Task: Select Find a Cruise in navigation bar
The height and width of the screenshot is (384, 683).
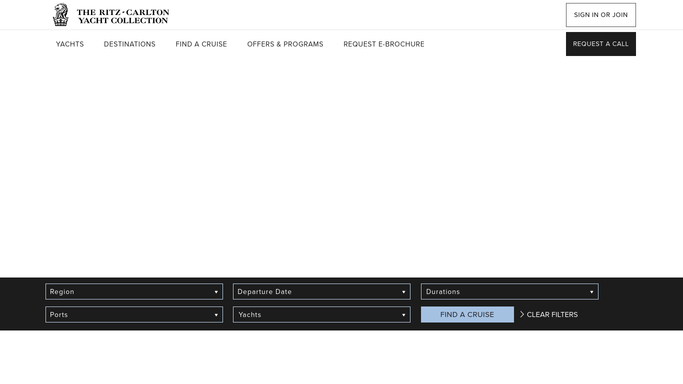Action: click(x=201, y=44)
